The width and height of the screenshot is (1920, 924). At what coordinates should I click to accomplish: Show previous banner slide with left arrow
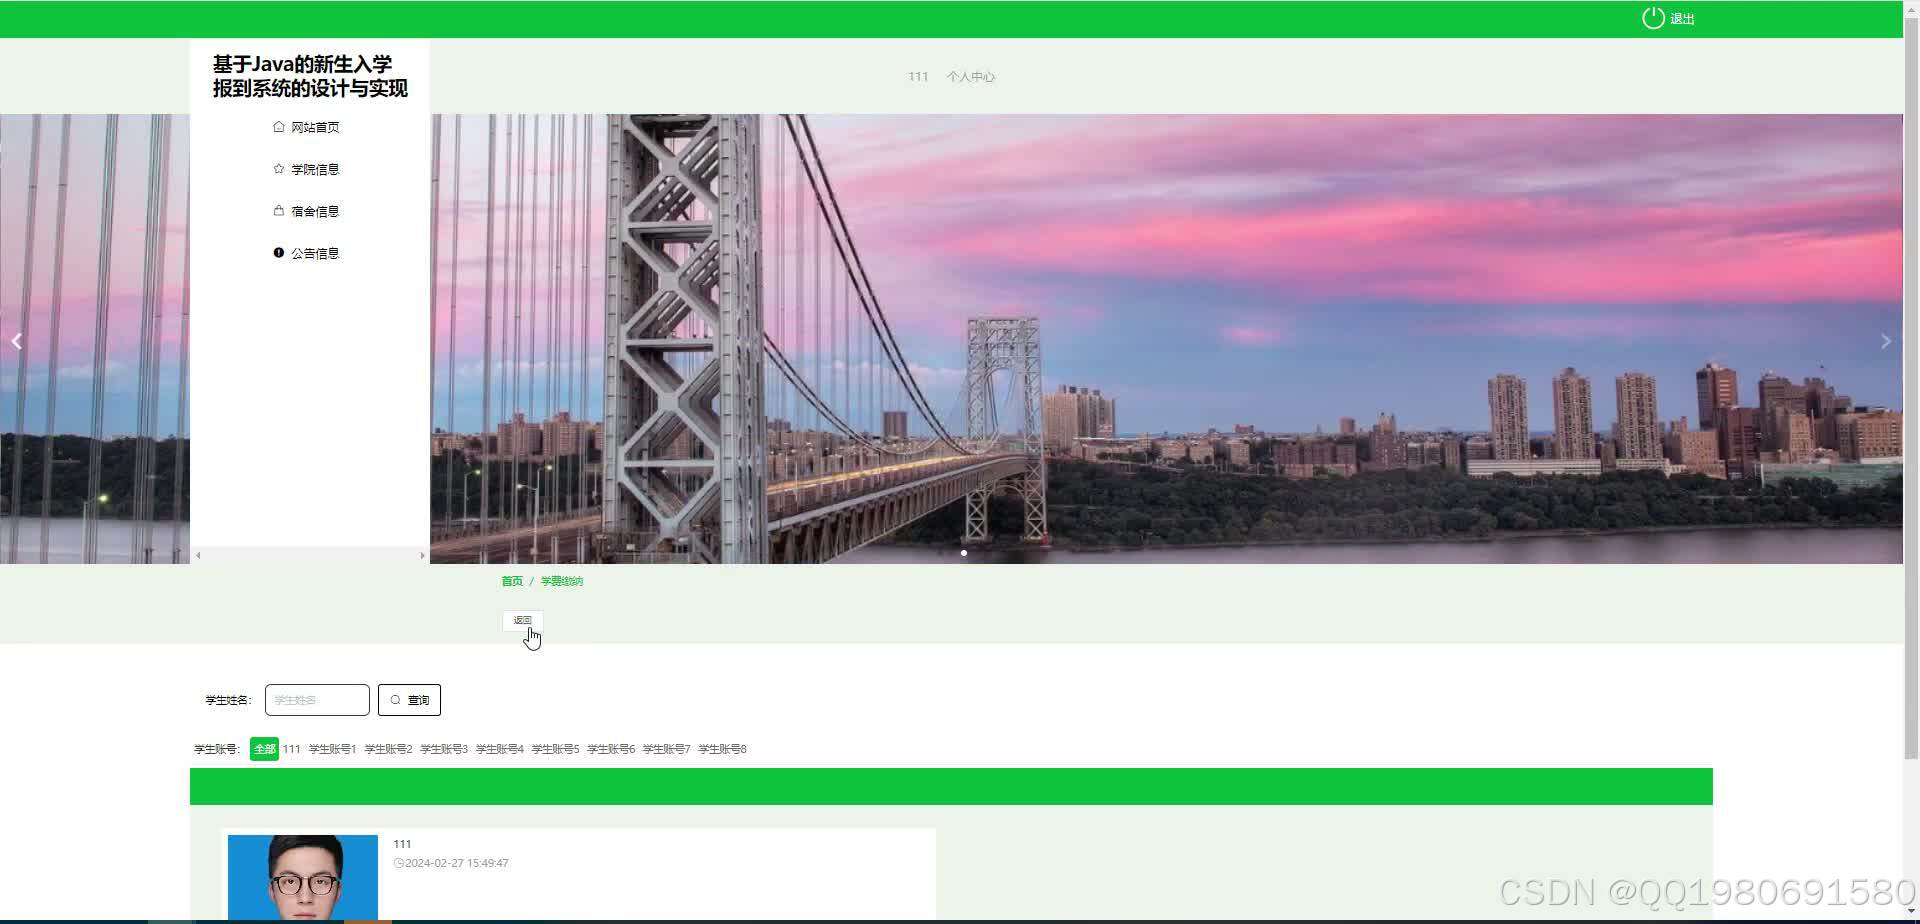point(17,341)
